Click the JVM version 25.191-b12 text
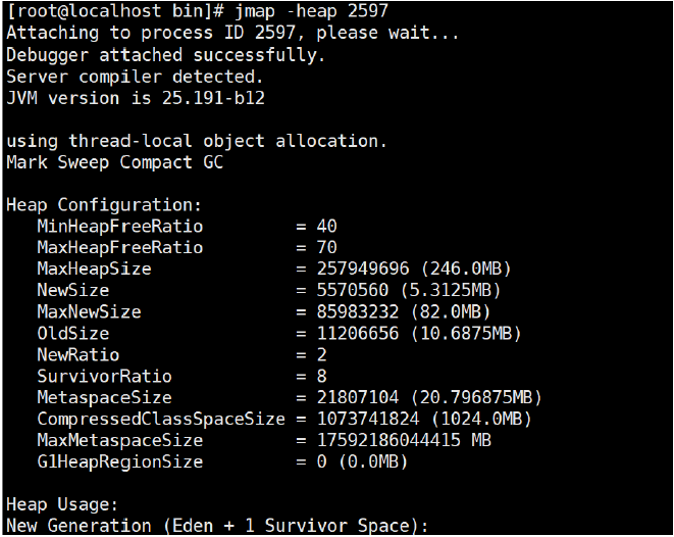Screen dimensions: 674x537 click(x=134, y=98)
